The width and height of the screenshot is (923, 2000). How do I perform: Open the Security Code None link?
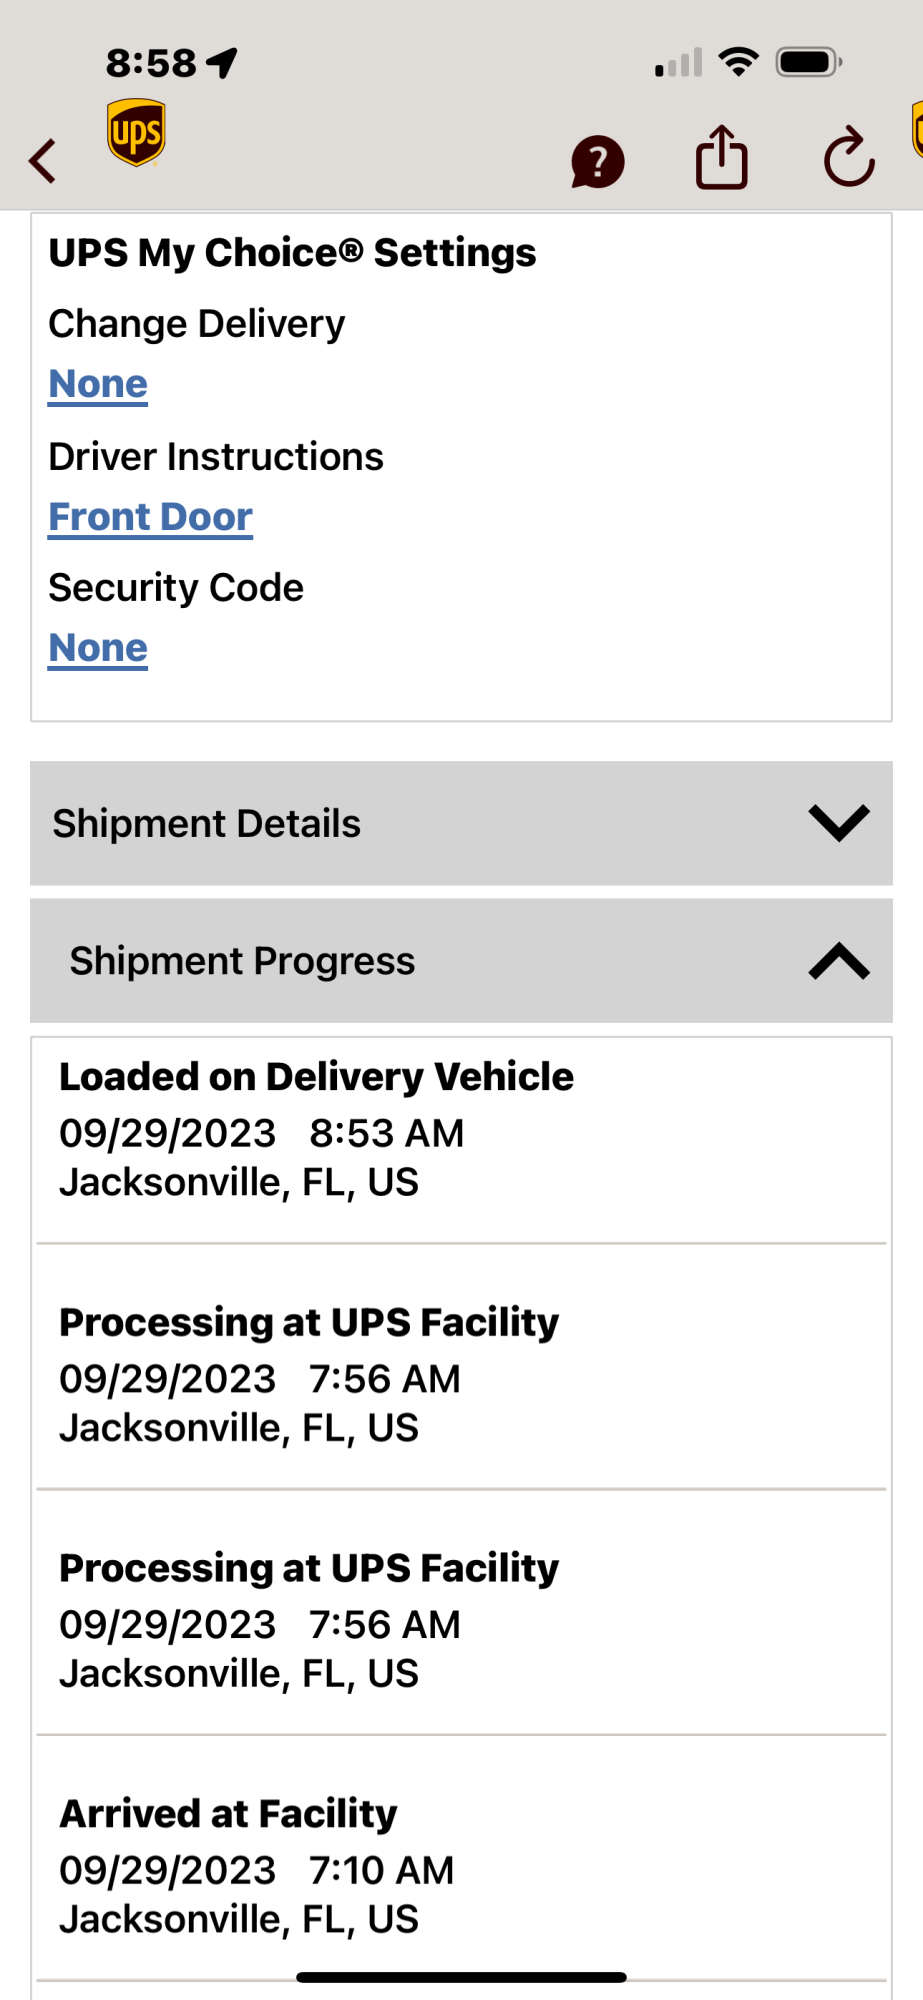[x=98, y=648]
